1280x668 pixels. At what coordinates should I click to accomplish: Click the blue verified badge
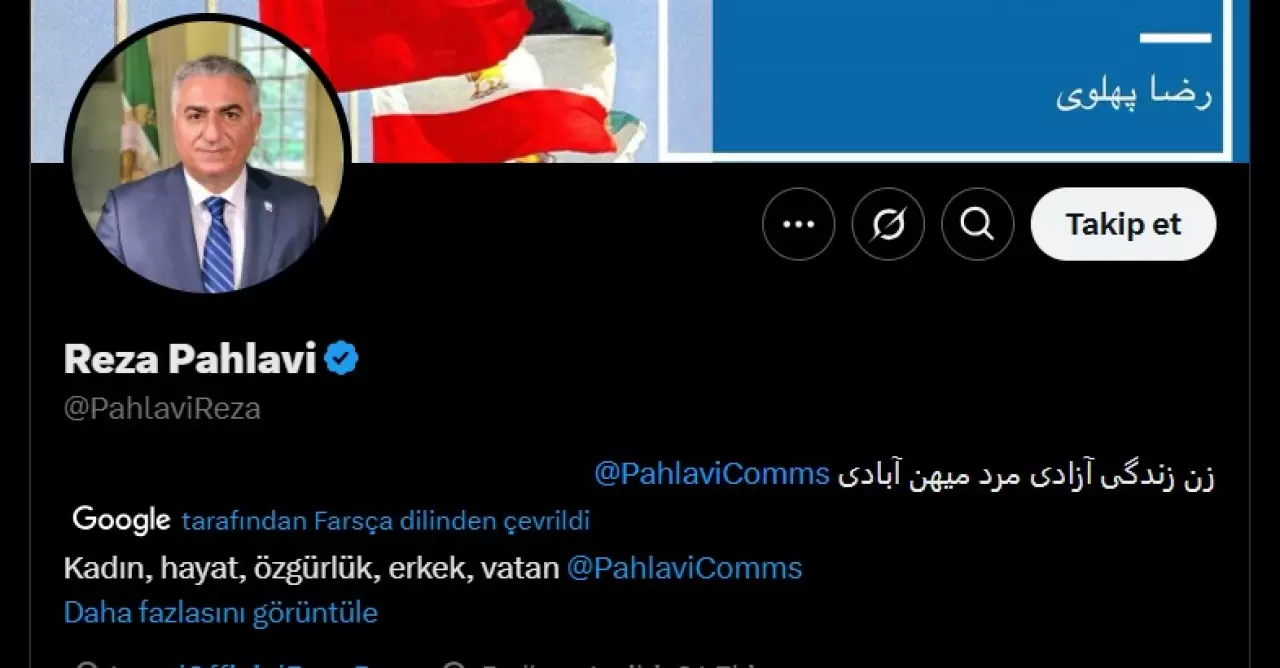341,358
